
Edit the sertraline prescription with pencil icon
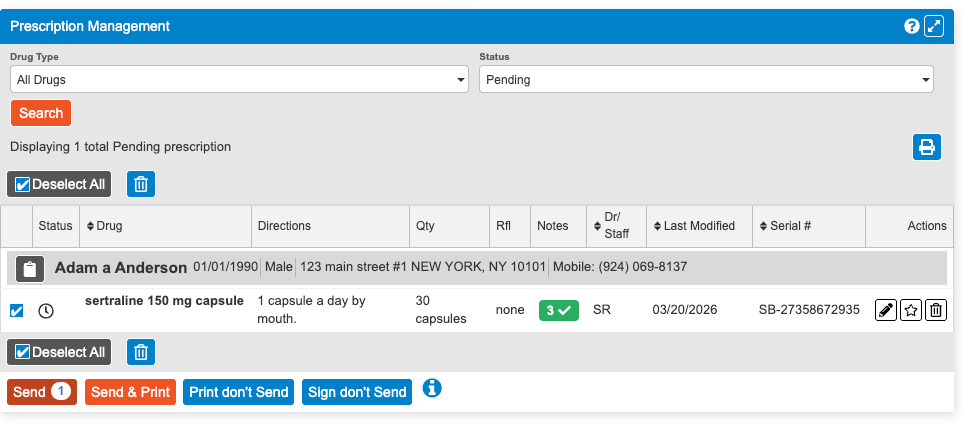pyautogui.click(x=885, y=310)
